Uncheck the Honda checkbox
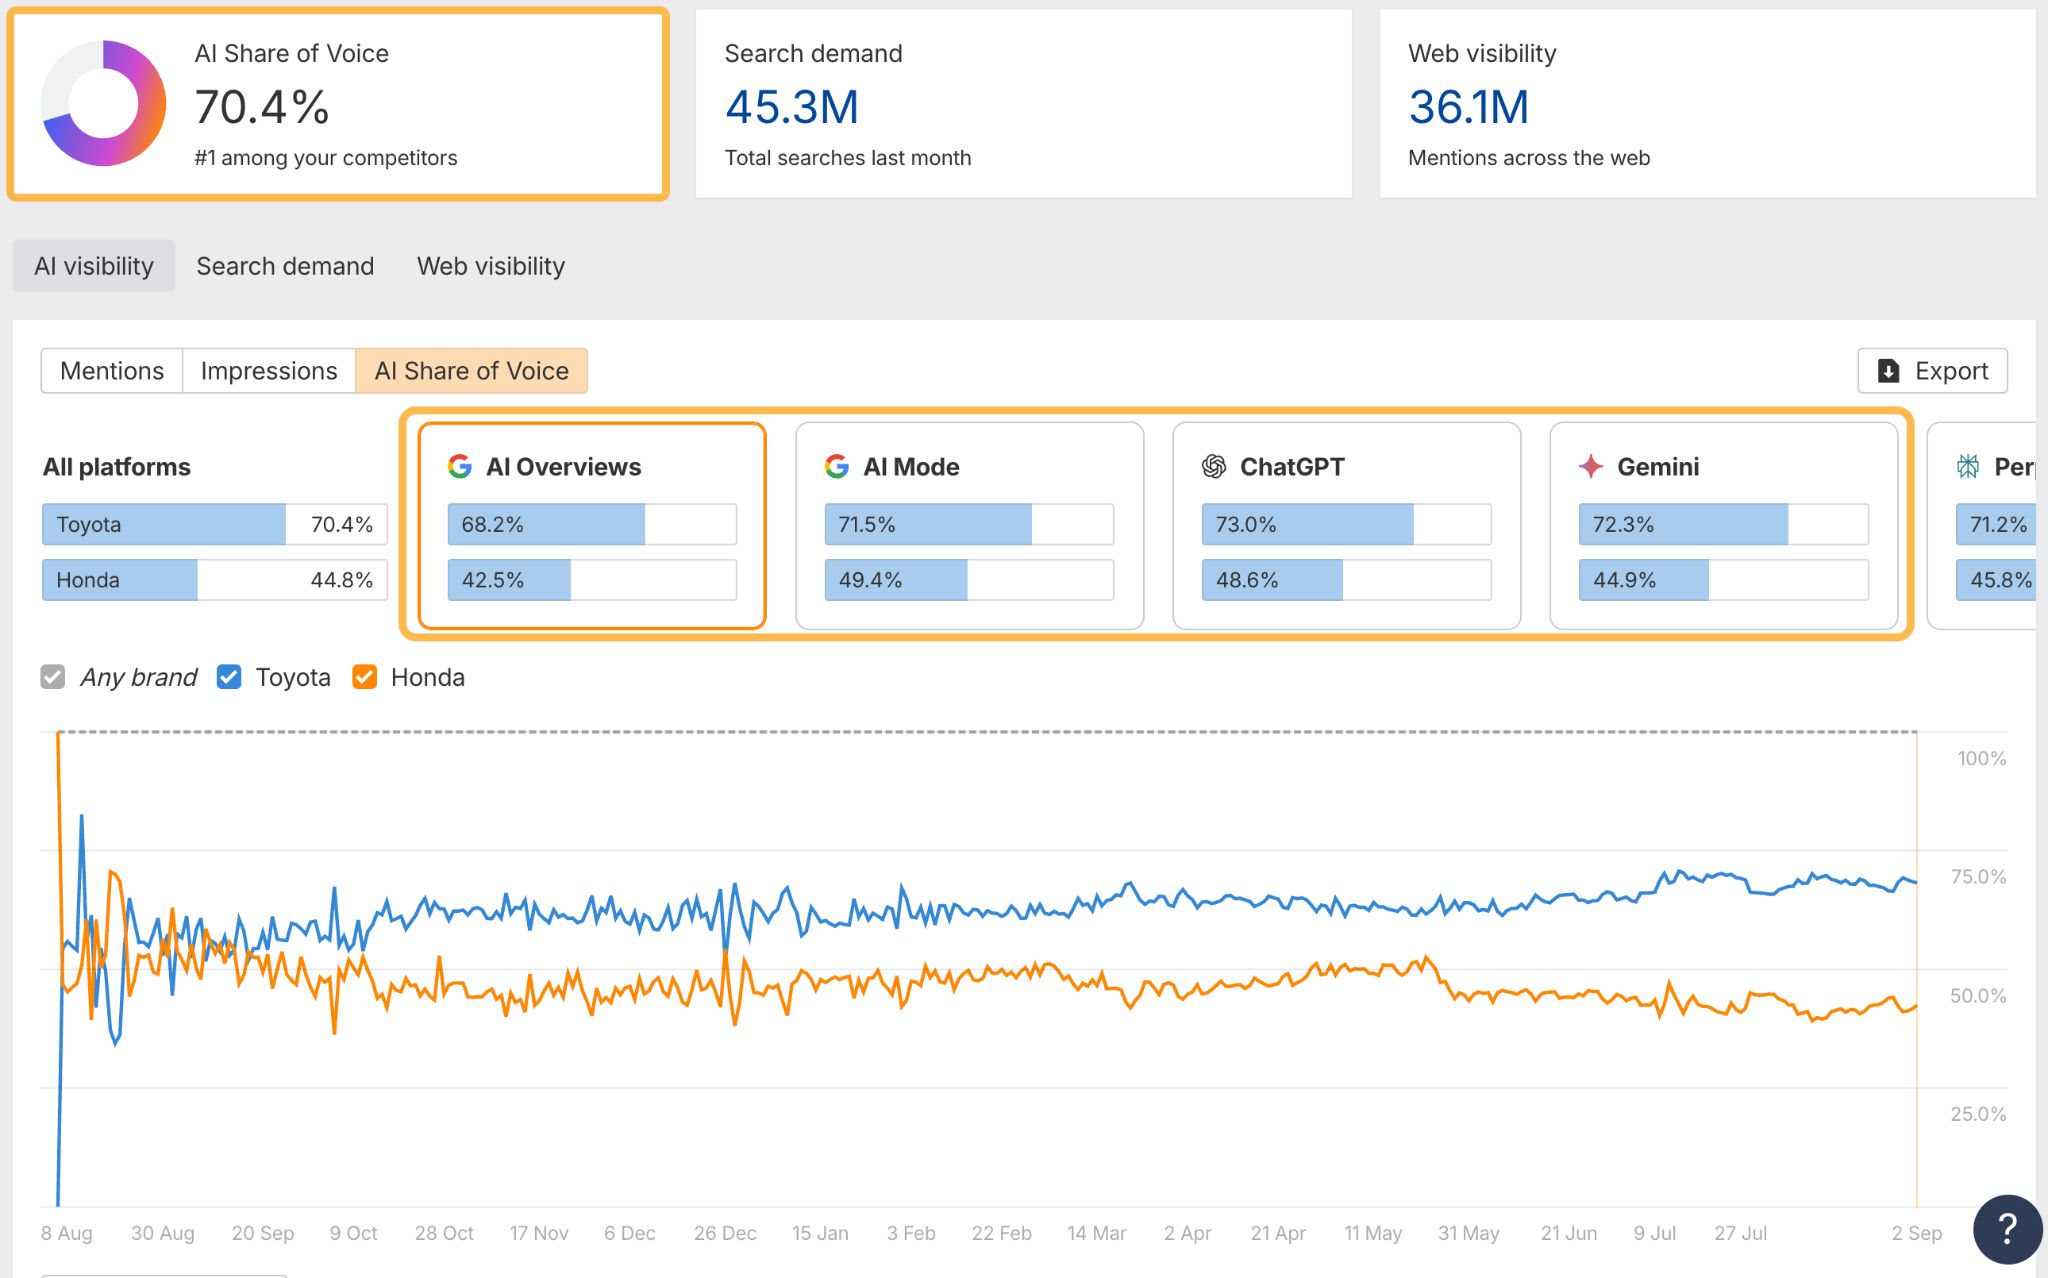The image size is (2048, 1278). click(365, 677)
